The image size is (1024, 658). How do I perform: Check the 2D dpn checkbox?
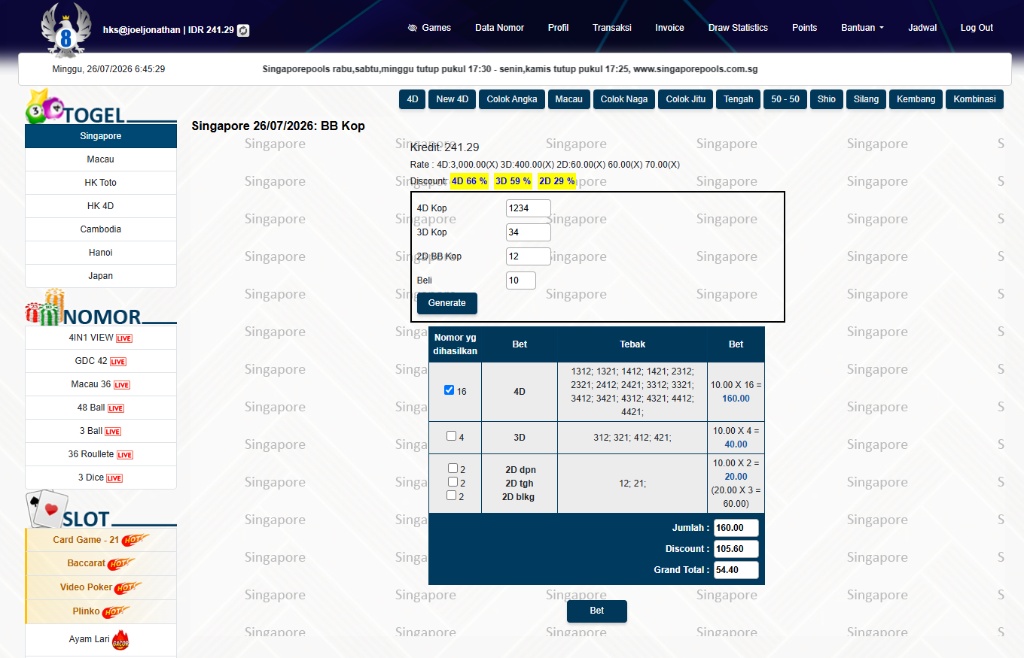453,468
